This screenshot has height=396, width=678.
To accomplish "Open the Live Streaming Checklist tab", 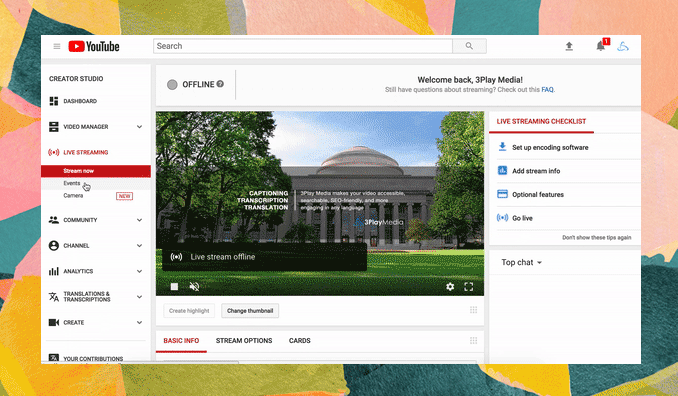I will coord(541,121).
